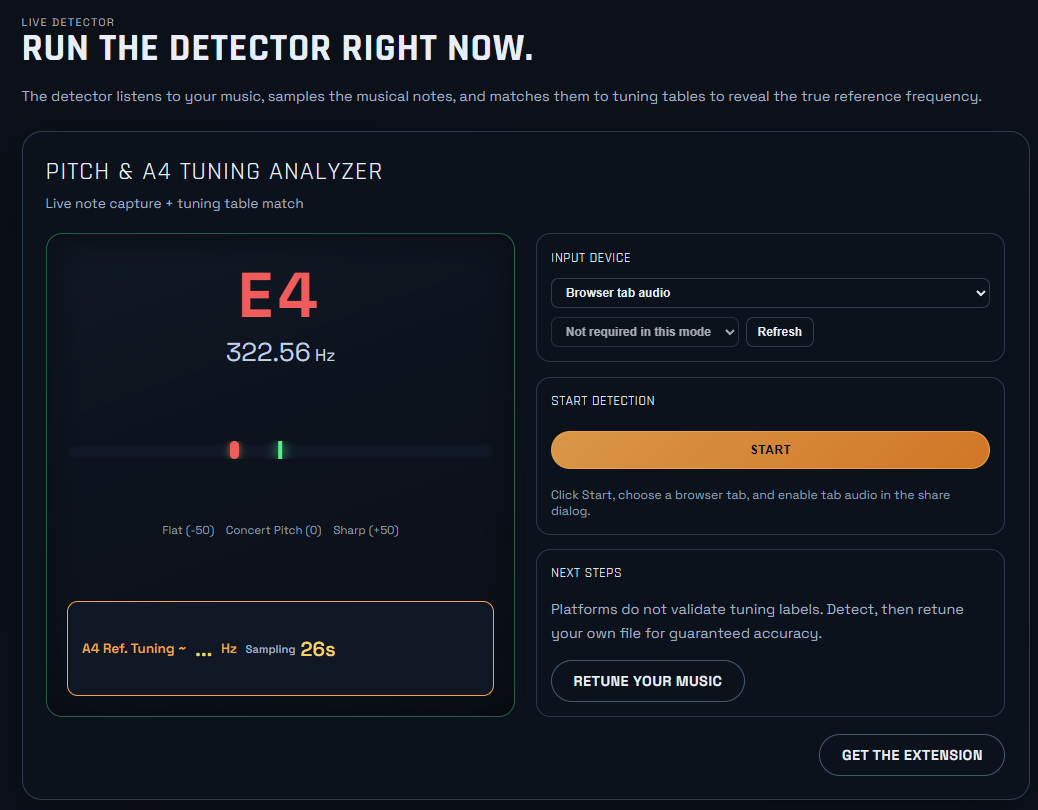Click the 322.56 Hz frequency readout
This screenshot has width=1038, height=810.
279,353
